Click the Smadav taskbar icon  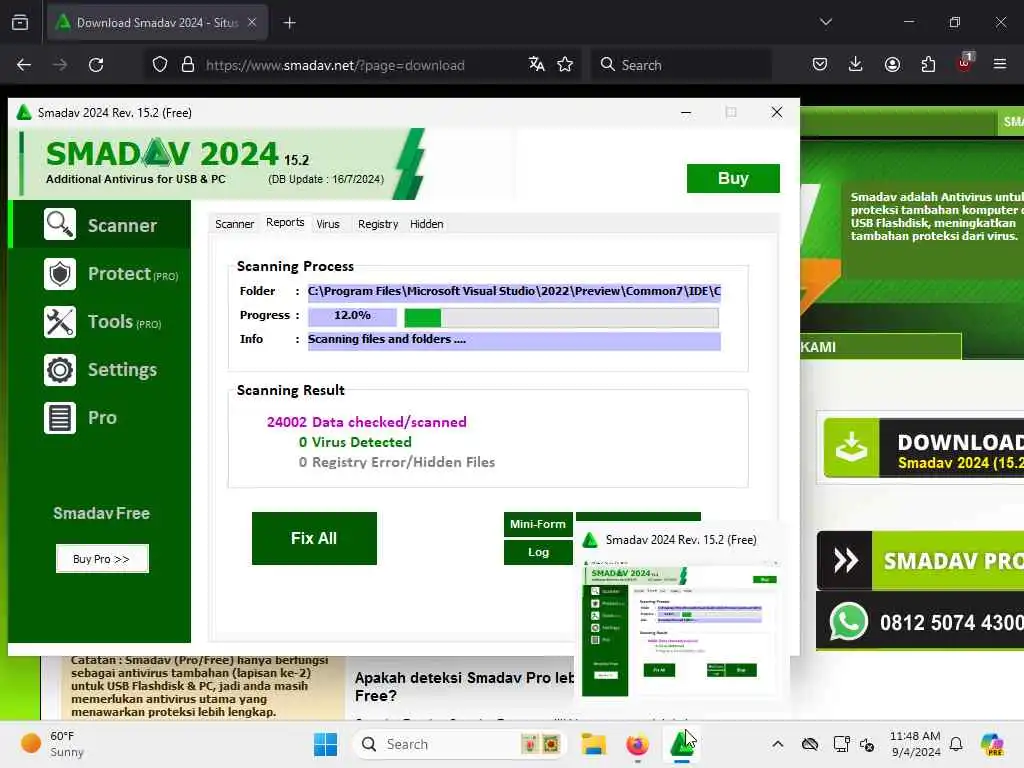[x=681, y=744]
